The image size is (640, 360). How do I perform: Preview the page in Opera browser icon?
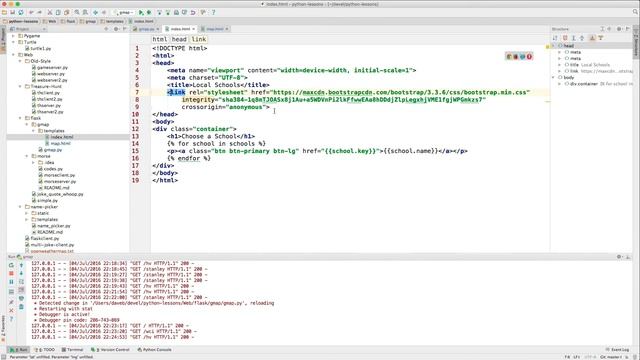tap(529, 56)
